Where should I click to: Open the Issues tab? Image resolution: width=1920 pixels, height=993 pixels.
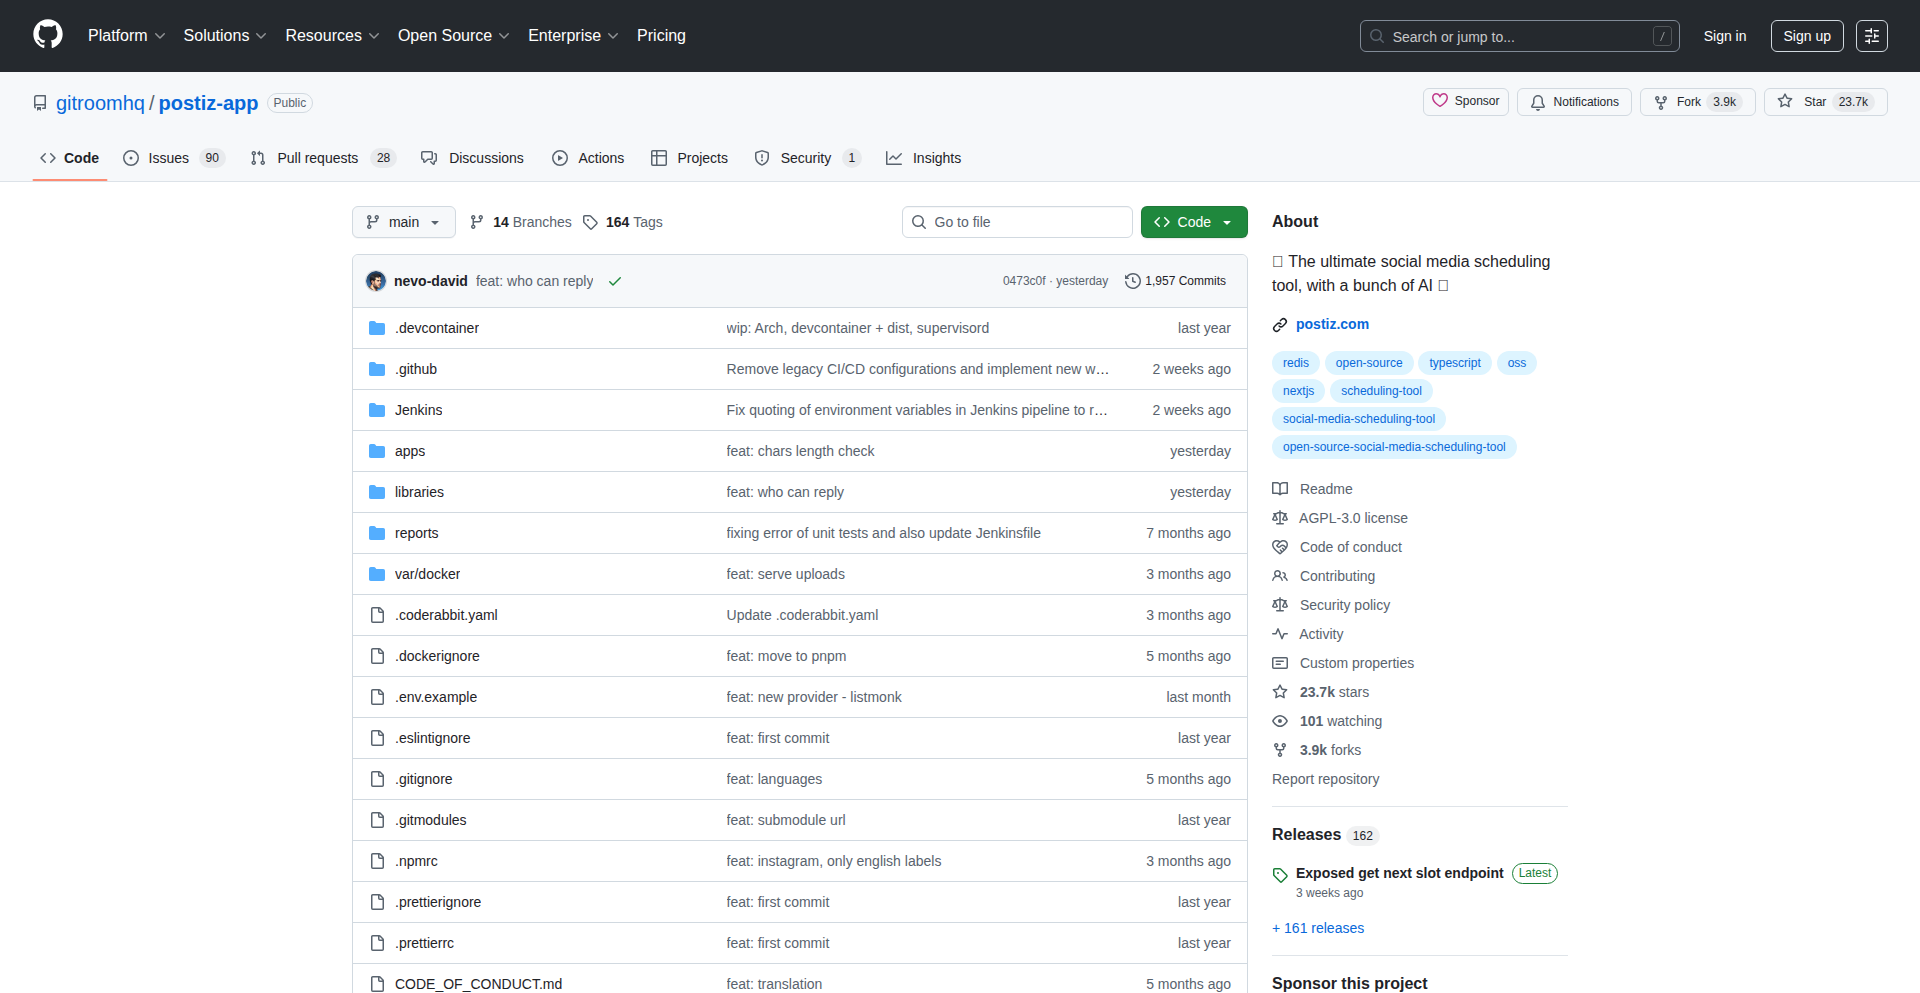pos(168,158)
